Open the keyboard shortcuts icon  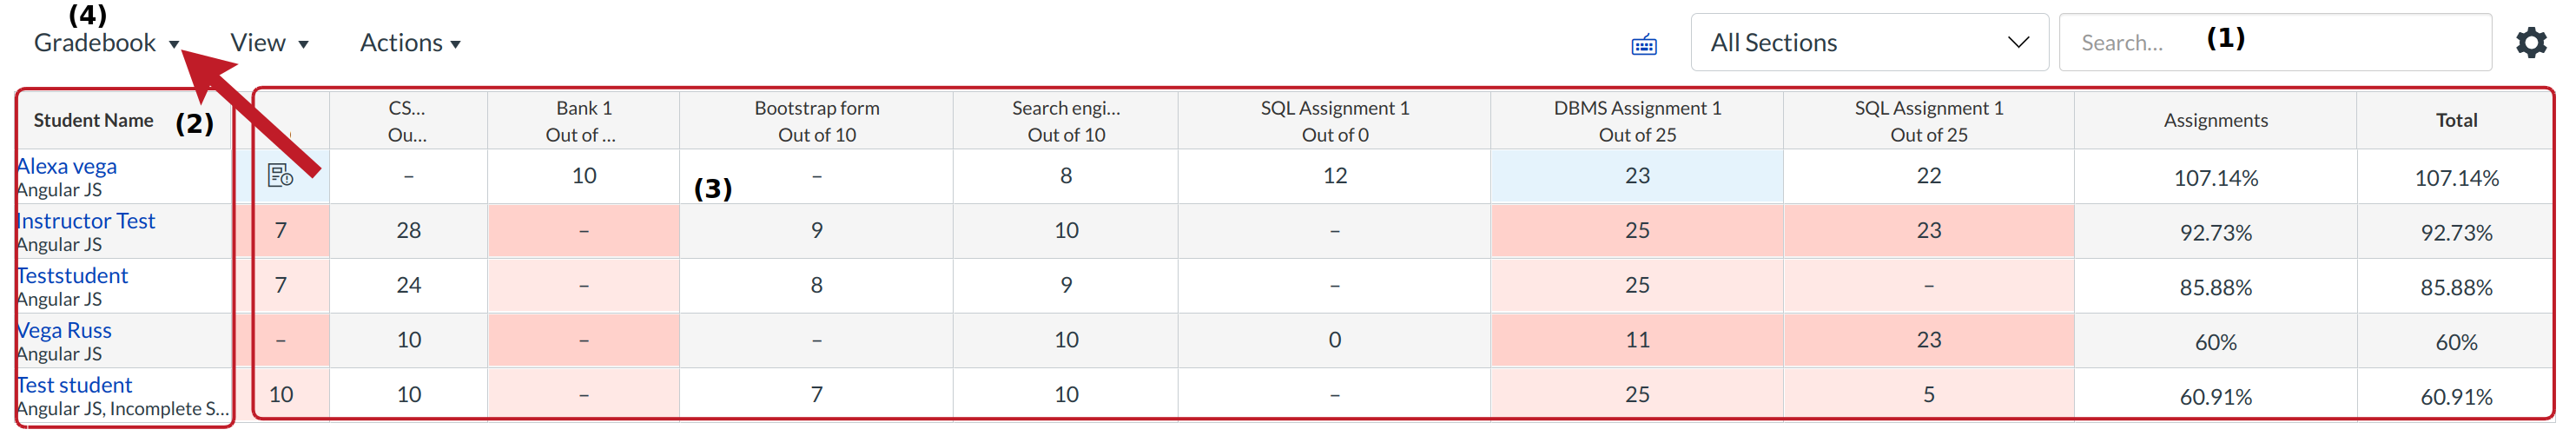[1643, 45]
